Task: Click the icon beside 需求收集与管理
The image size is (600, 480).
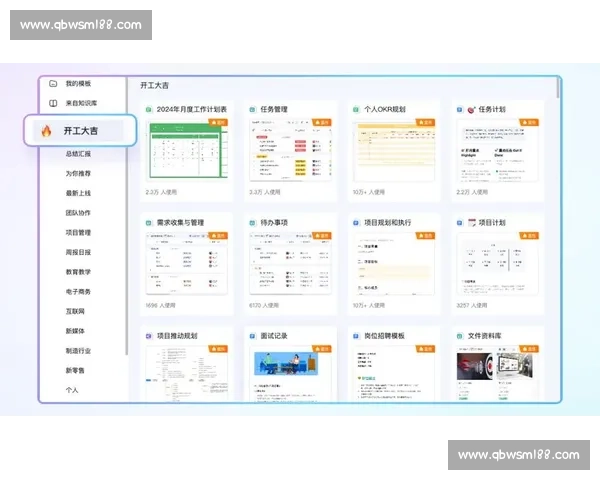Action: (148, 223)
